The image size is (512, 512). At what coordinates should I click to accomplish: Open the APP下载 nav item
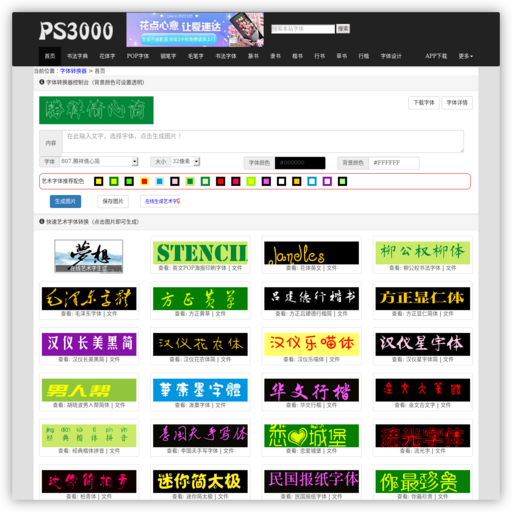point(436,56)
